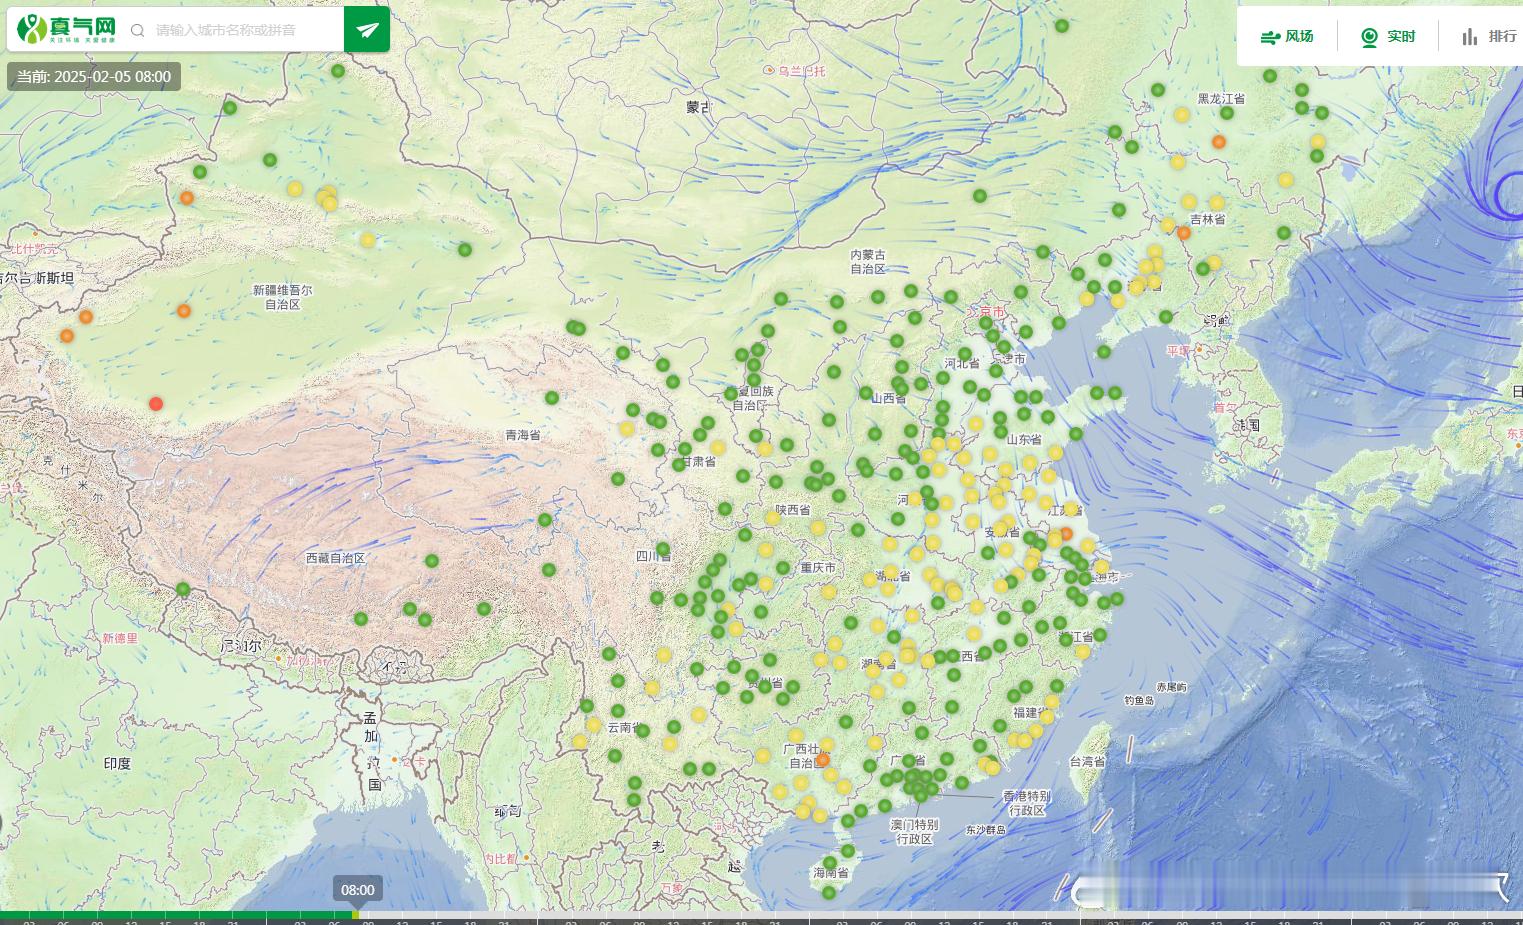The width and height of the screenshot is (1523, 925).
Task: Click the 新疆维吾尔自治区 map label
Action: pos(282,297)
